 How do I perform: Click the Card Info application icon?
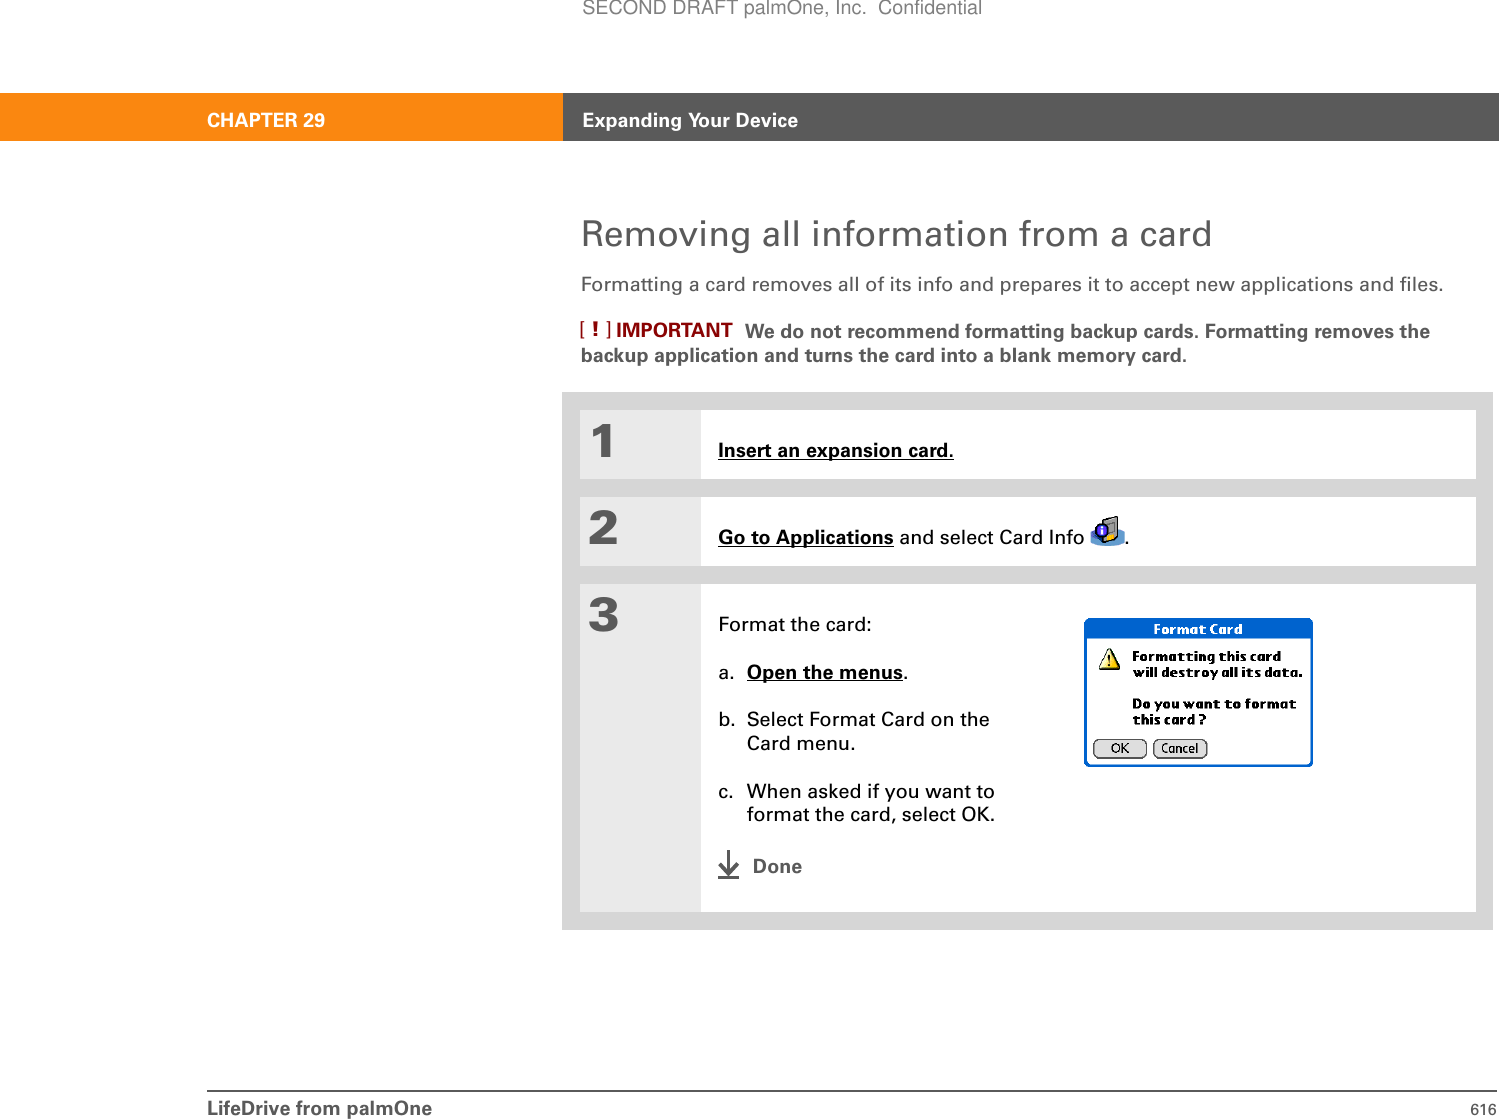point(1107,531)
